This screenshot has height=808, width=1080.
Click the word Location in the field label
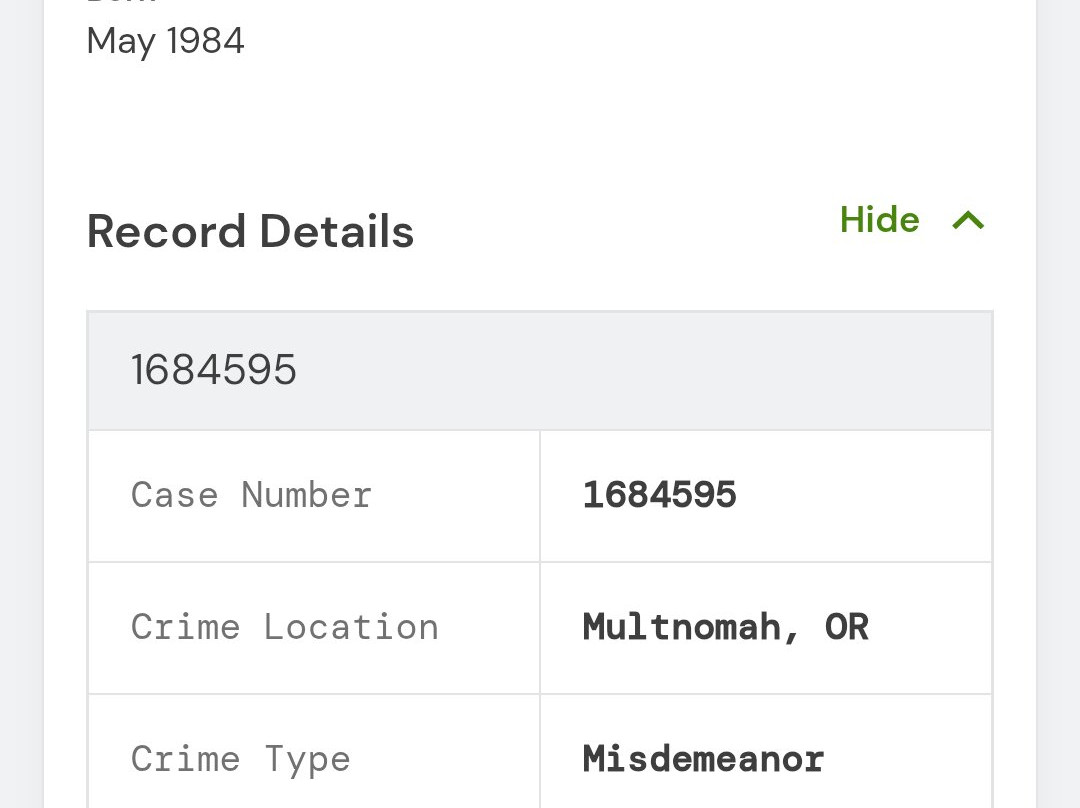click(x=351, y=627)
